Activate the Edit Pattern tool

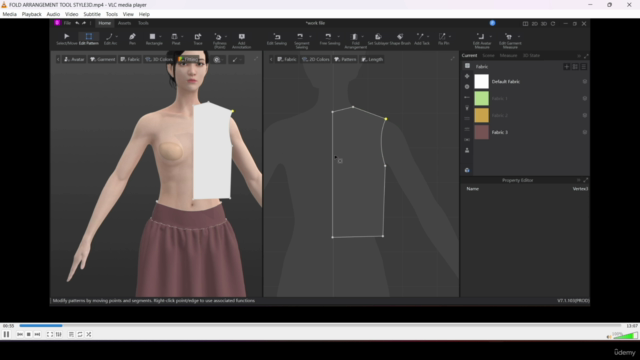89,39
